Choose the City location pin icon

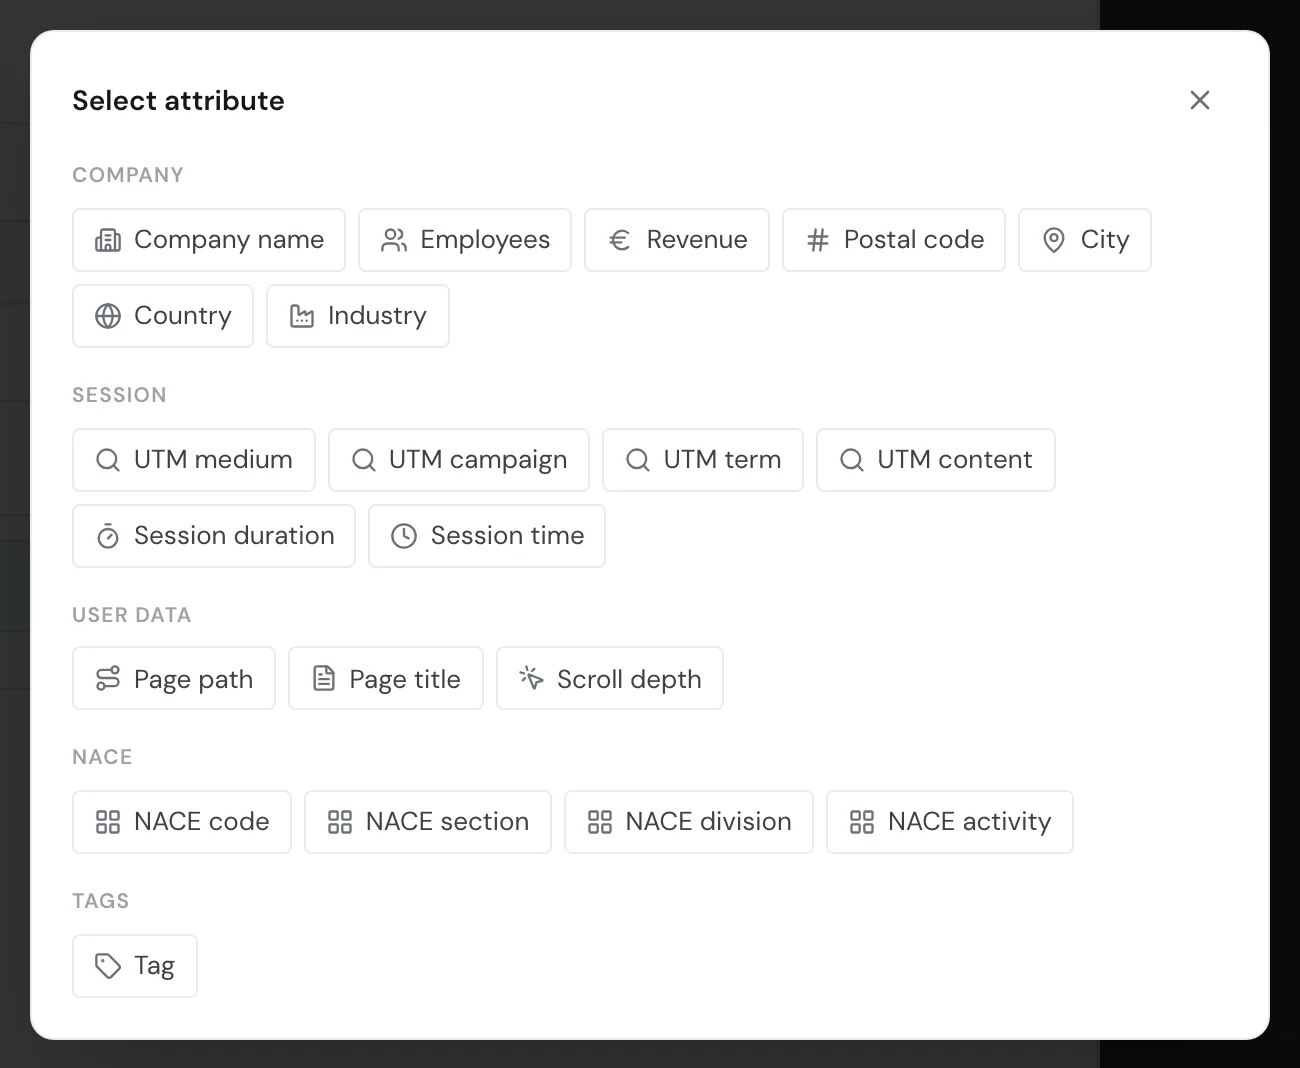[1054, 240]
